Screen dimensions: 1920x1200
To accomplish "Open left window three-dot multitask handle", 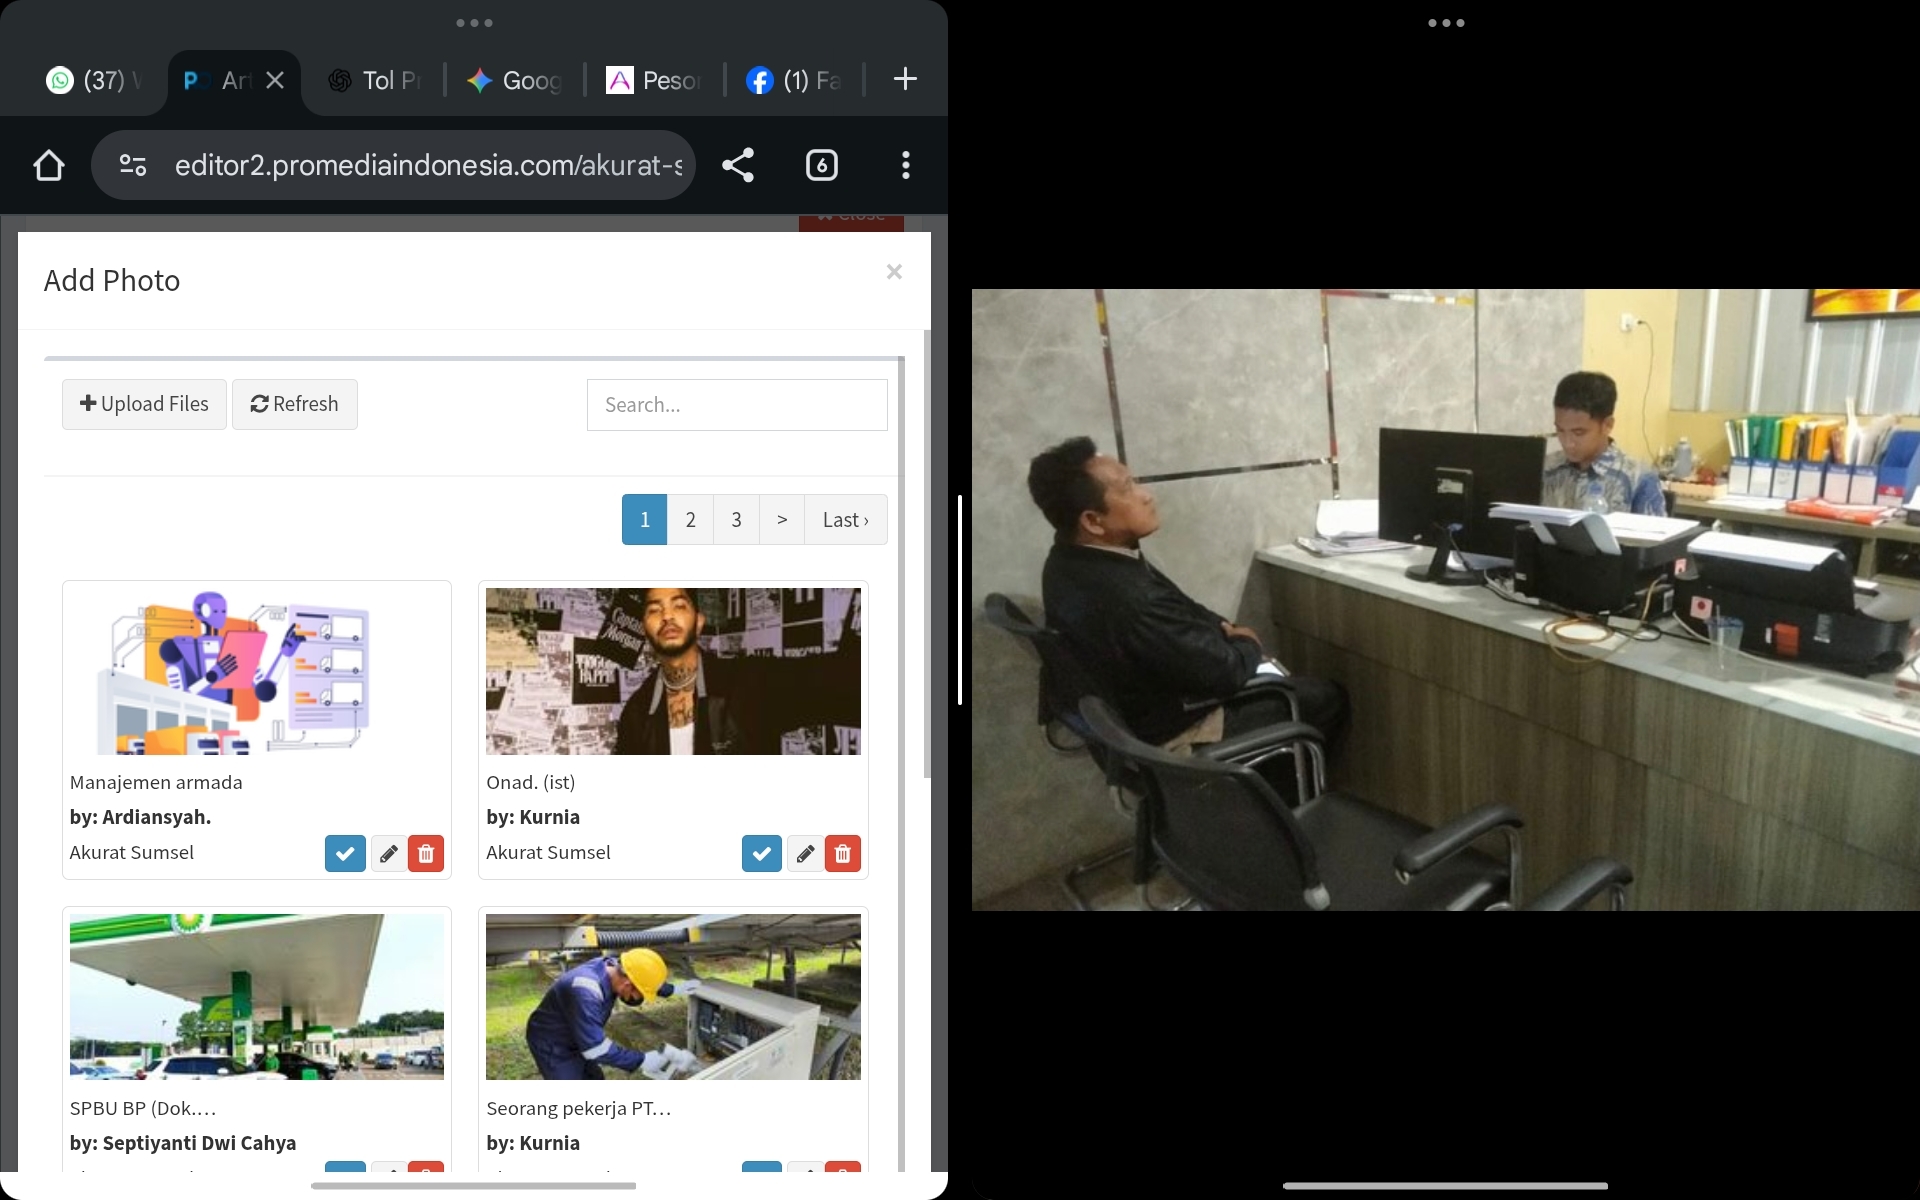I will click(x=474, y=23).
